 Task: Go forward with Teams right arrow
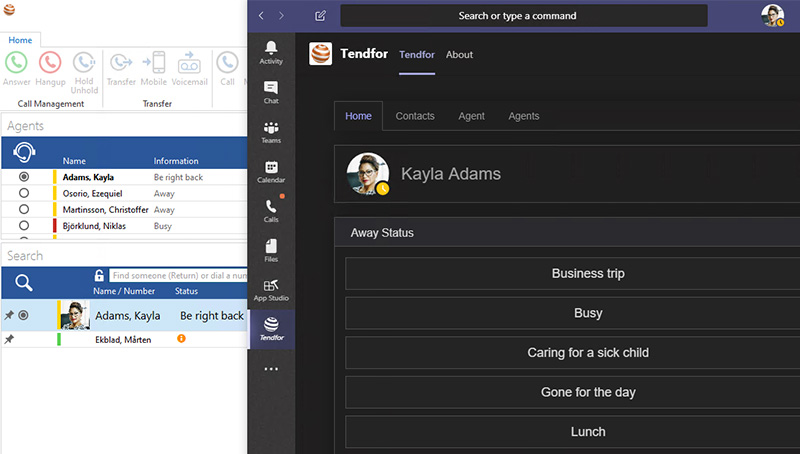coord(281,16)
